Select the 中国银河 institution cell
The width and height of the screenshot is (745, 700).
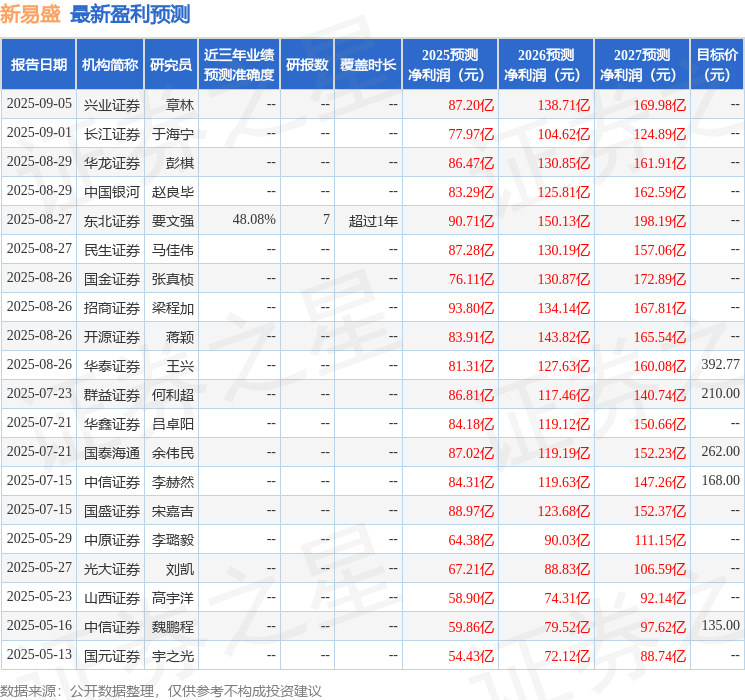click(112, 192)
